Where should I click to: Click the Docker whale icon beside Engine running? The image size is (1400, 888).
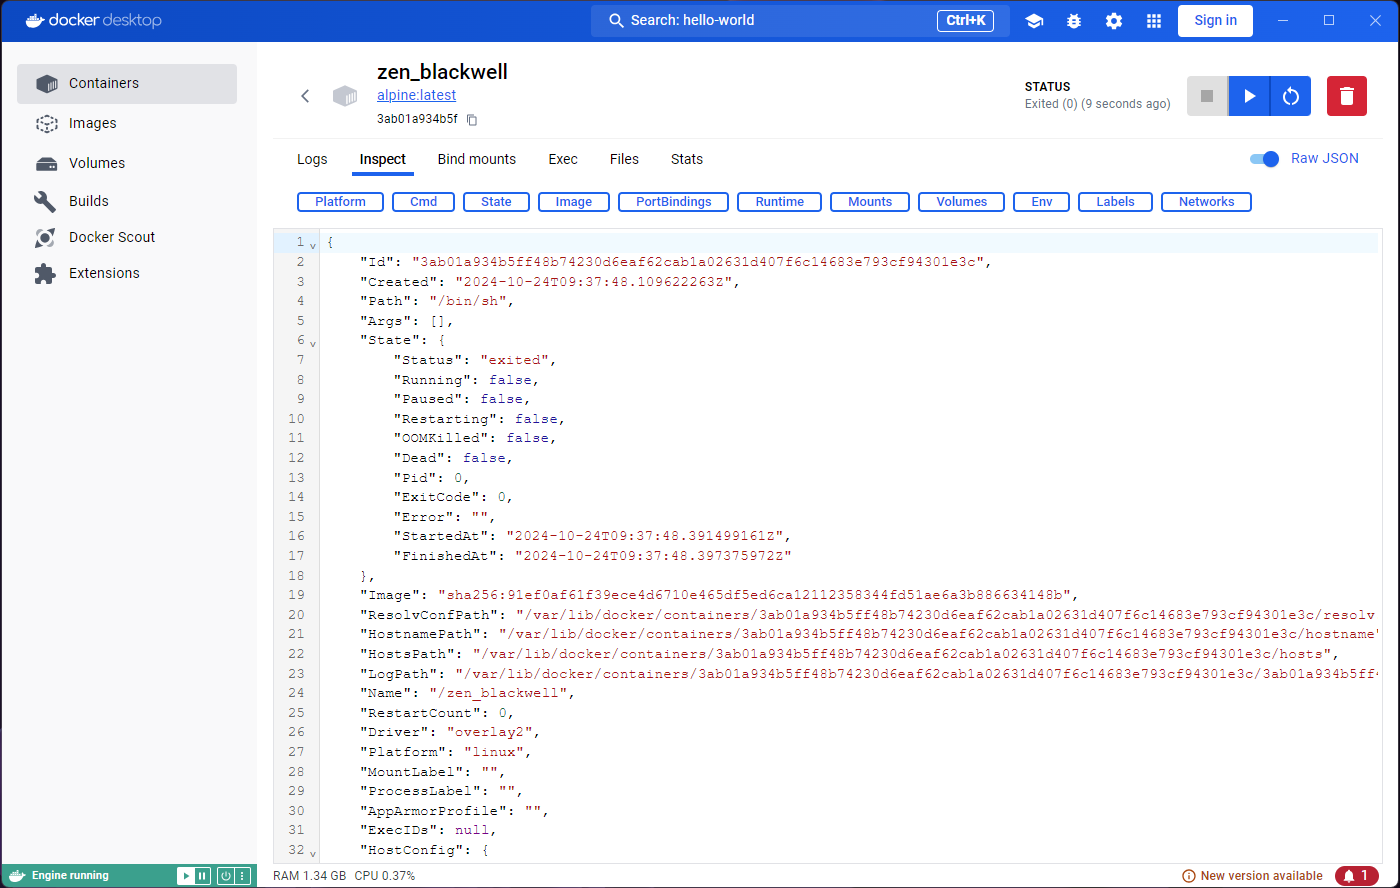[x=15, y=876]
